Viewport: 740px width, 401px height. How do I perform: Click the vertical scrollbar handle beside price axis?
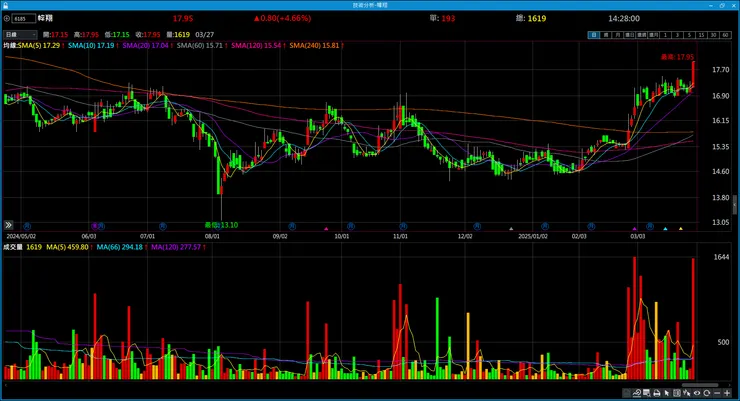[x=735, y=205]
